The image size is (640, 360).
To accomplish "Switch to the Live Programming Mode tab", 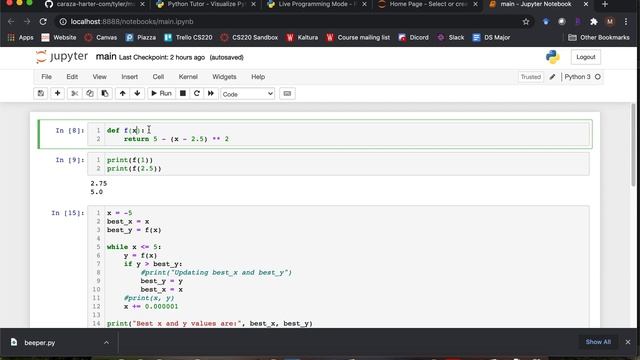I will click(x=316, y=4).
